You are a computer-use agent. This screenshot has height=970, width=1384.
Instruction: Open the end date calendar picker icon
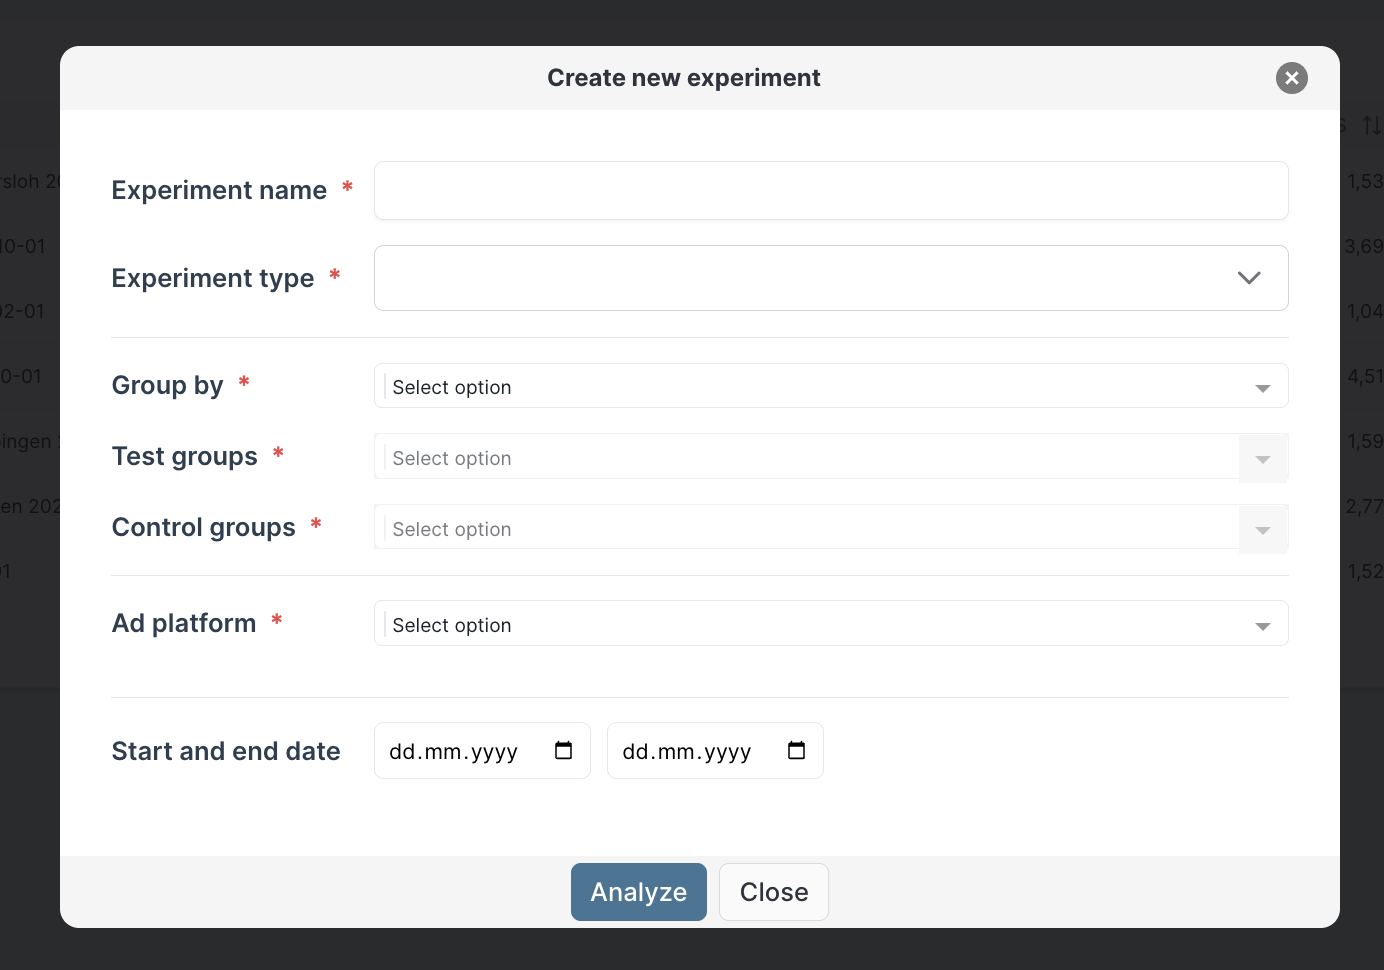(x=797, y=750)
